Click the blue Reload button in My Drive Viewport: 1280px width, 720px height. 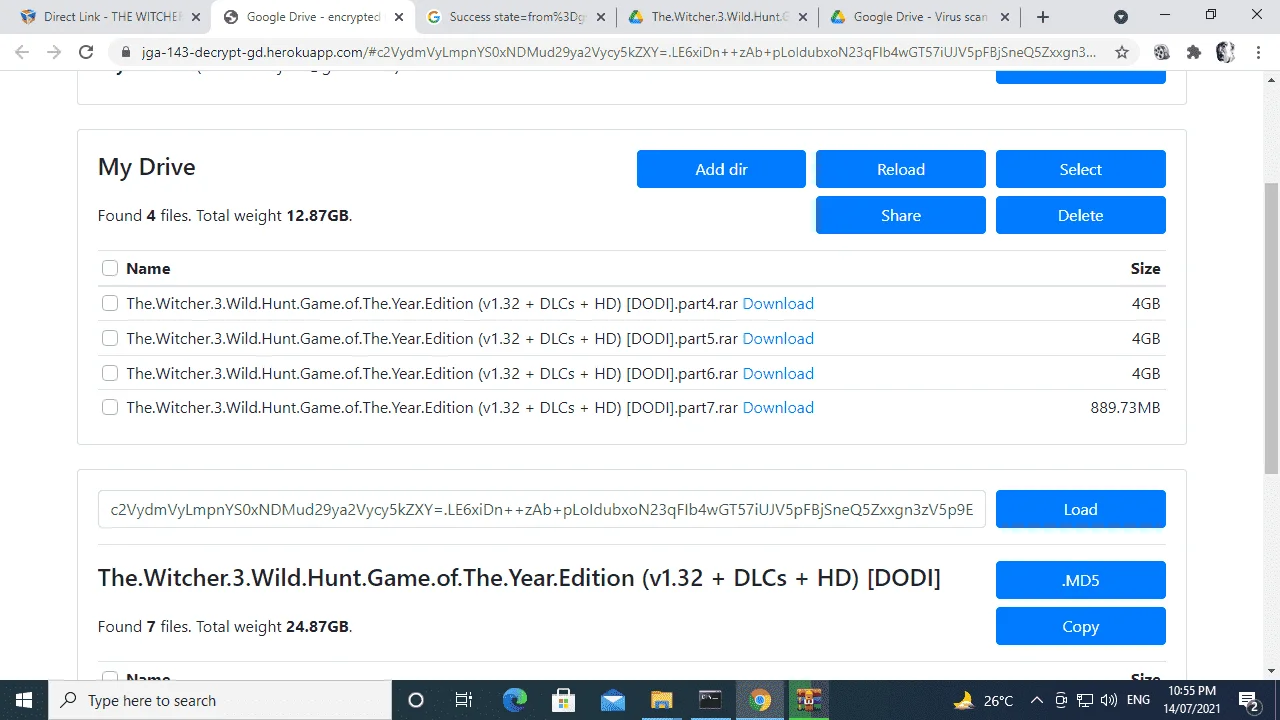click(901, 169)
